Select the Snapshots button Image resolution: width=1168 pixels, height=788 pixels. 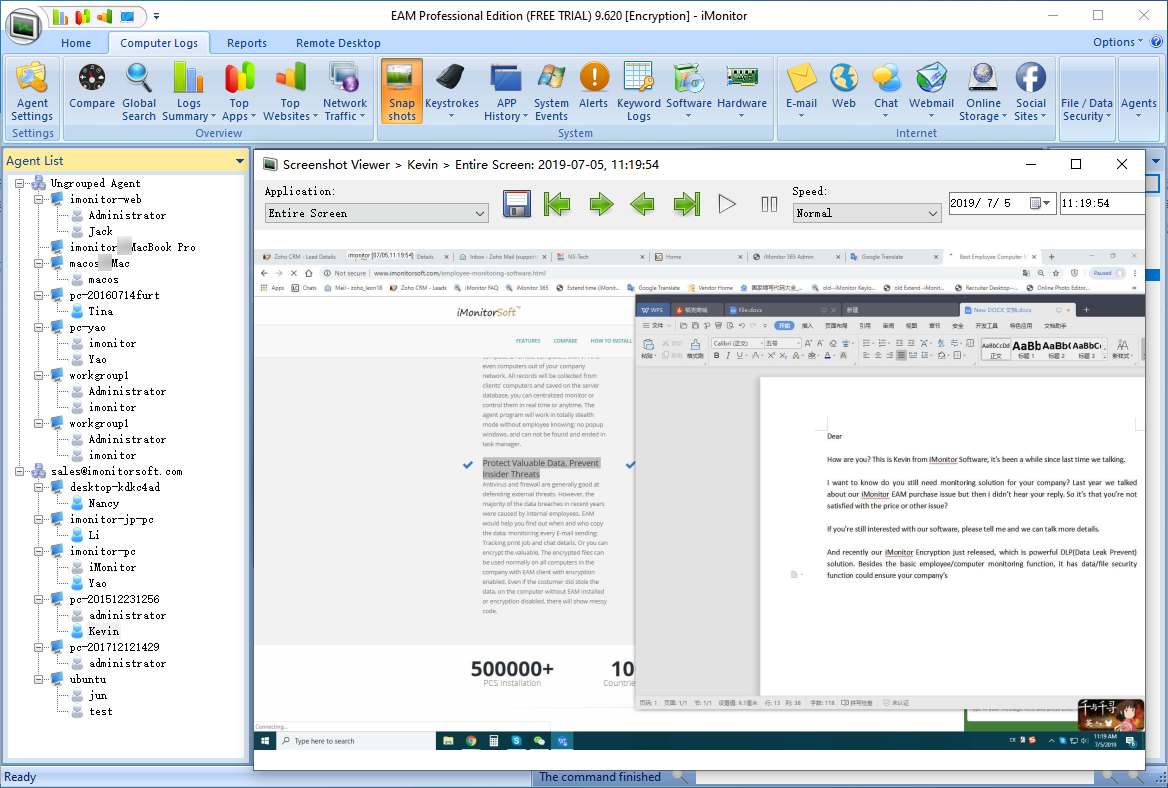(x=402, y=92)
